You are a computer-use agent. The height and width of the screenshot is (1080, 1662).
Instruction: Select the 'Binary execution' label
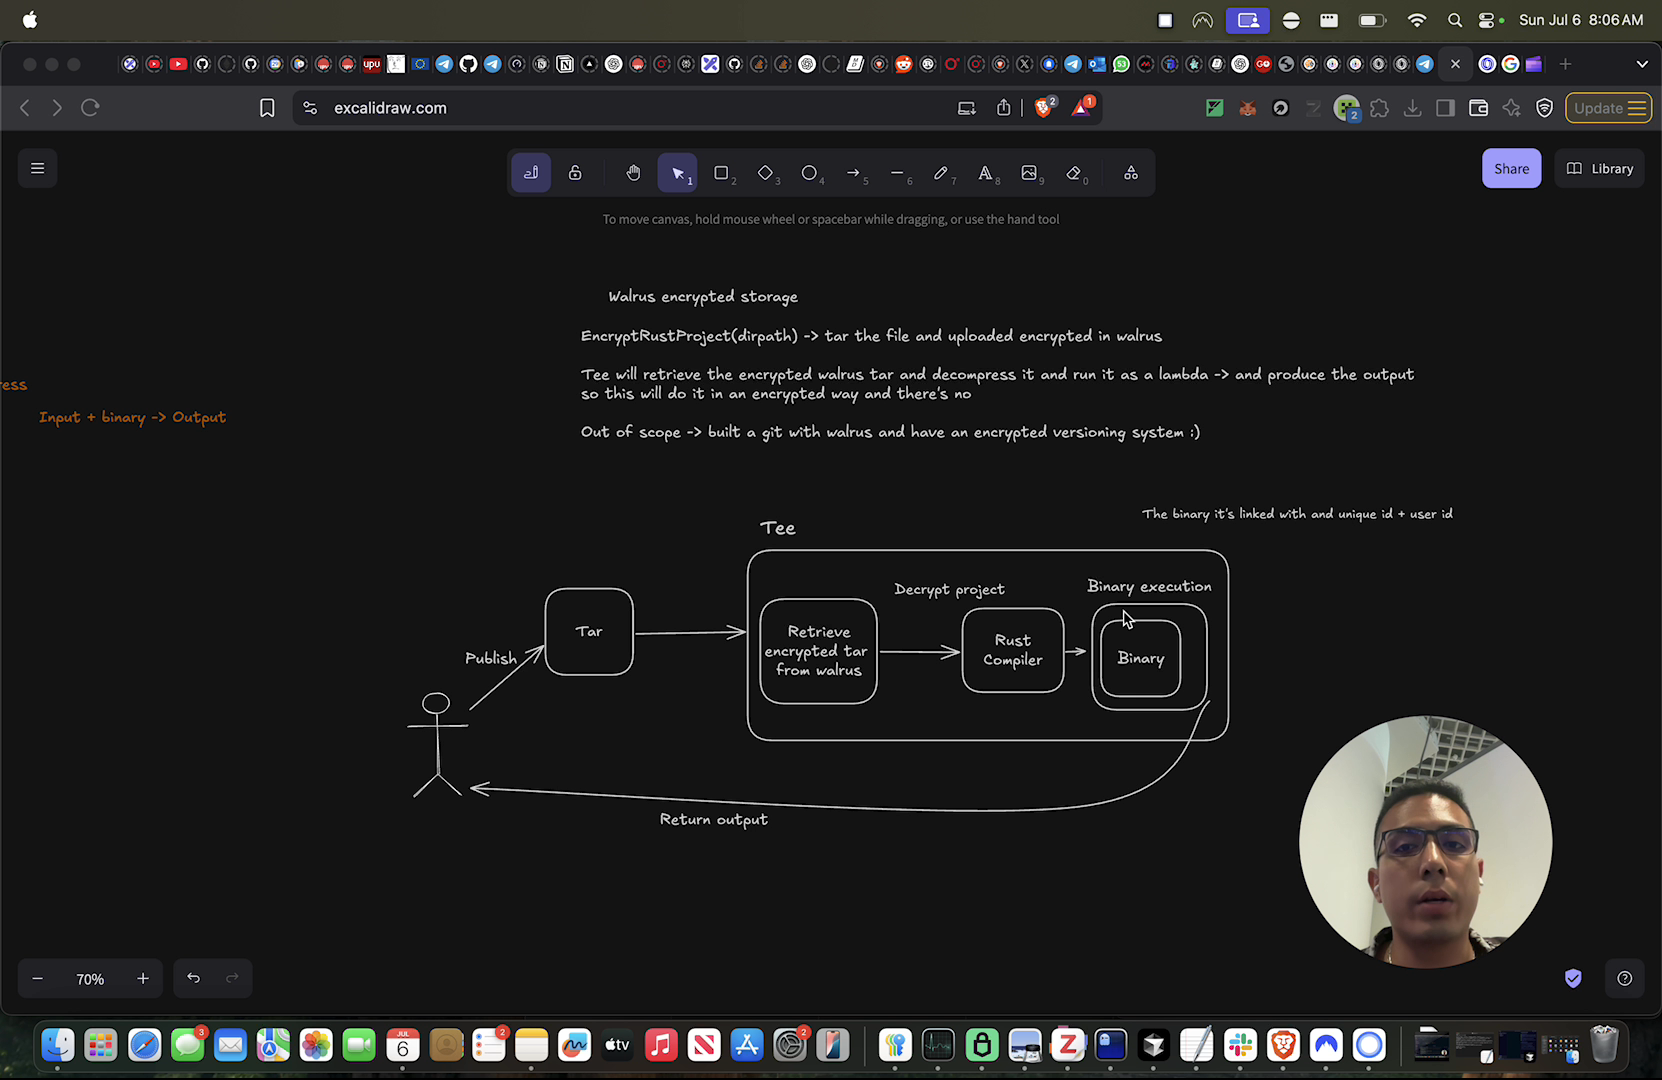point(1149,586)
